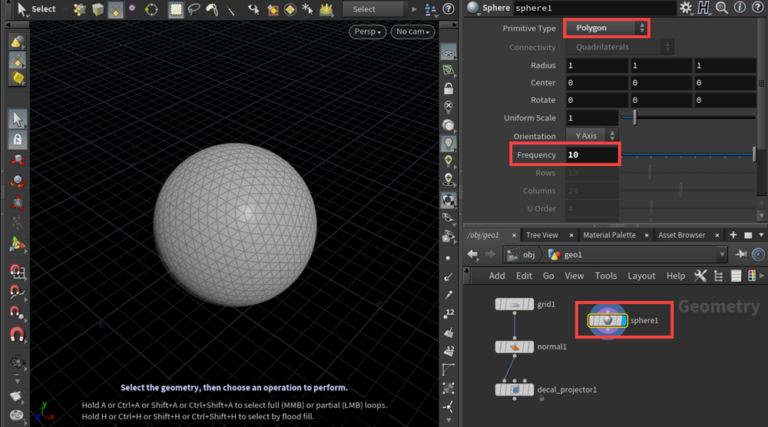Click the Frequency input field
The height and width of the screenshot is (427, 768).
[590, 155]
